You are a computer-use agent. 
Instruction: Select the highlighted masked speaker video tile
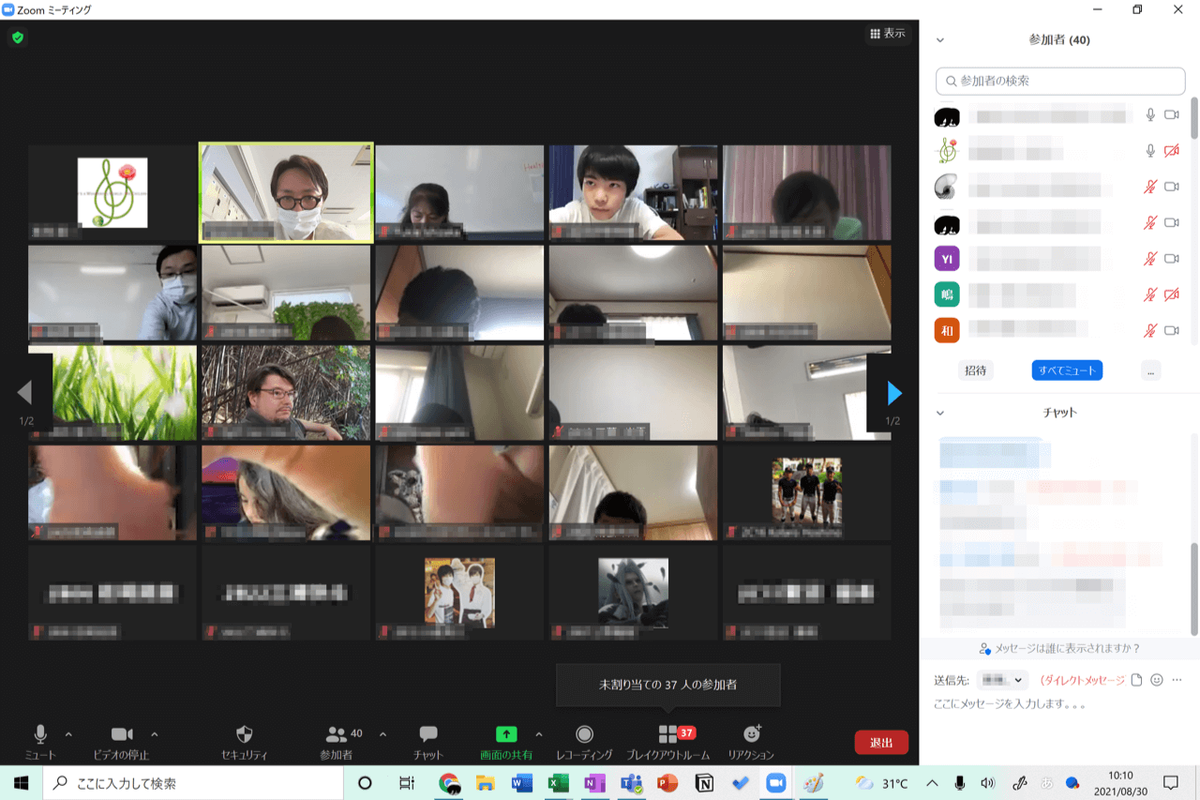click(x=286, y=192)
